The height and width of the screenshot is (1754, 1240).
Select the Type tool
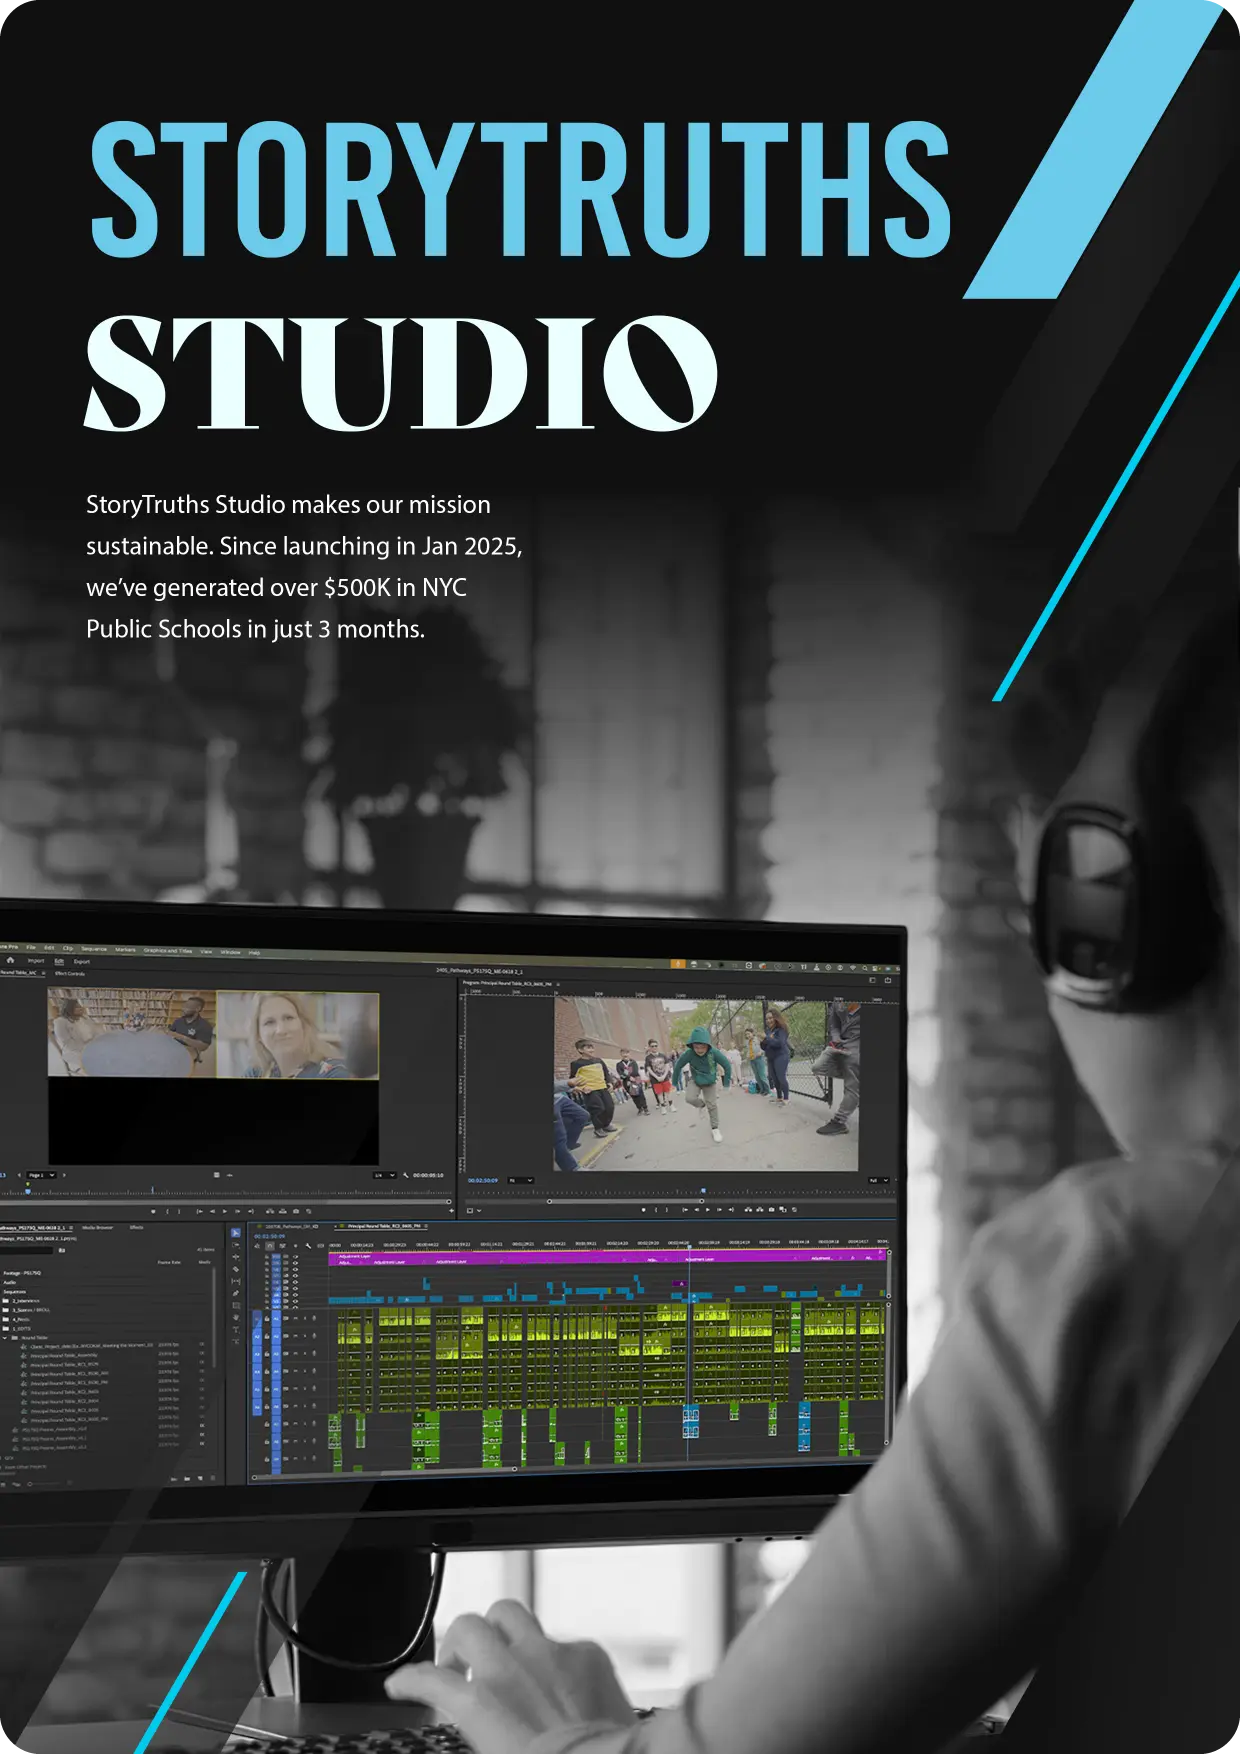(236, 1329)
